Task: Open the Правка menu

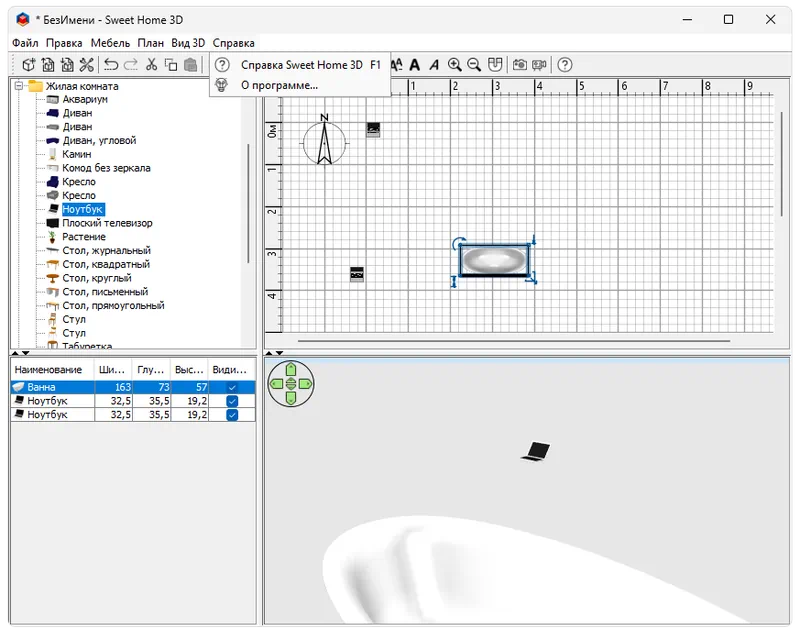Action: (64, 43)
